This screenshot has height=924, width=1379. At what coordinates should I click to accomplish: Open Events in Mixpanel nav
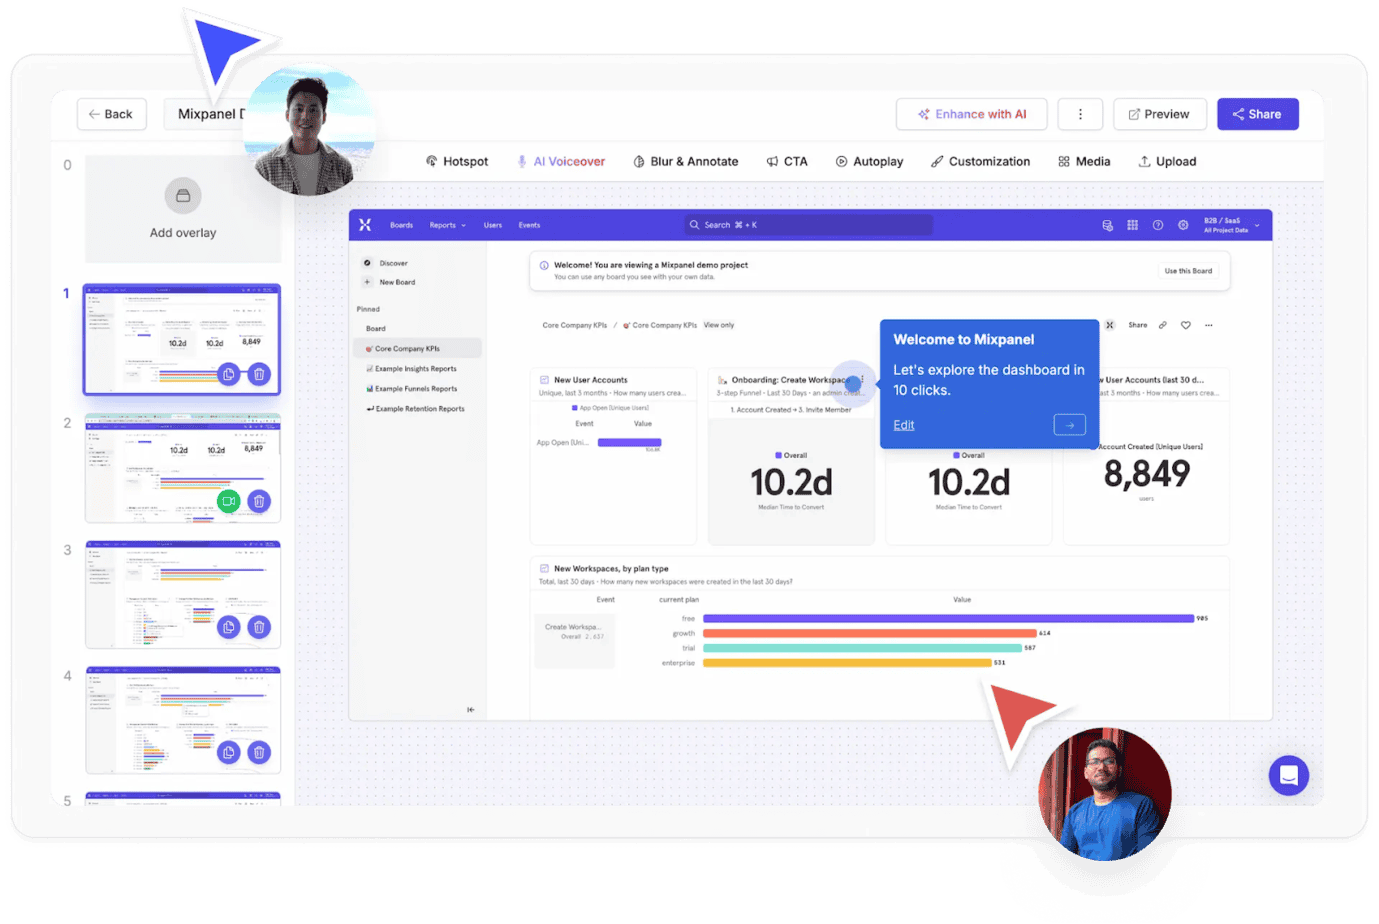point(529,225)
